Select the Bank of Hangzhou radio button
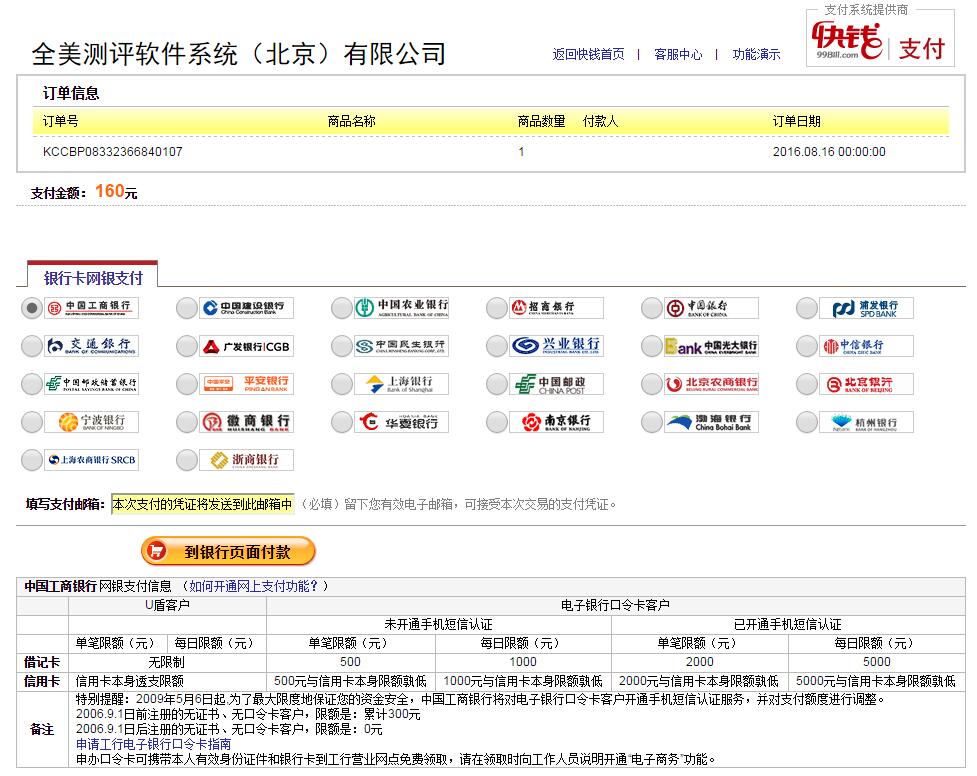 [x=807, y=422]
